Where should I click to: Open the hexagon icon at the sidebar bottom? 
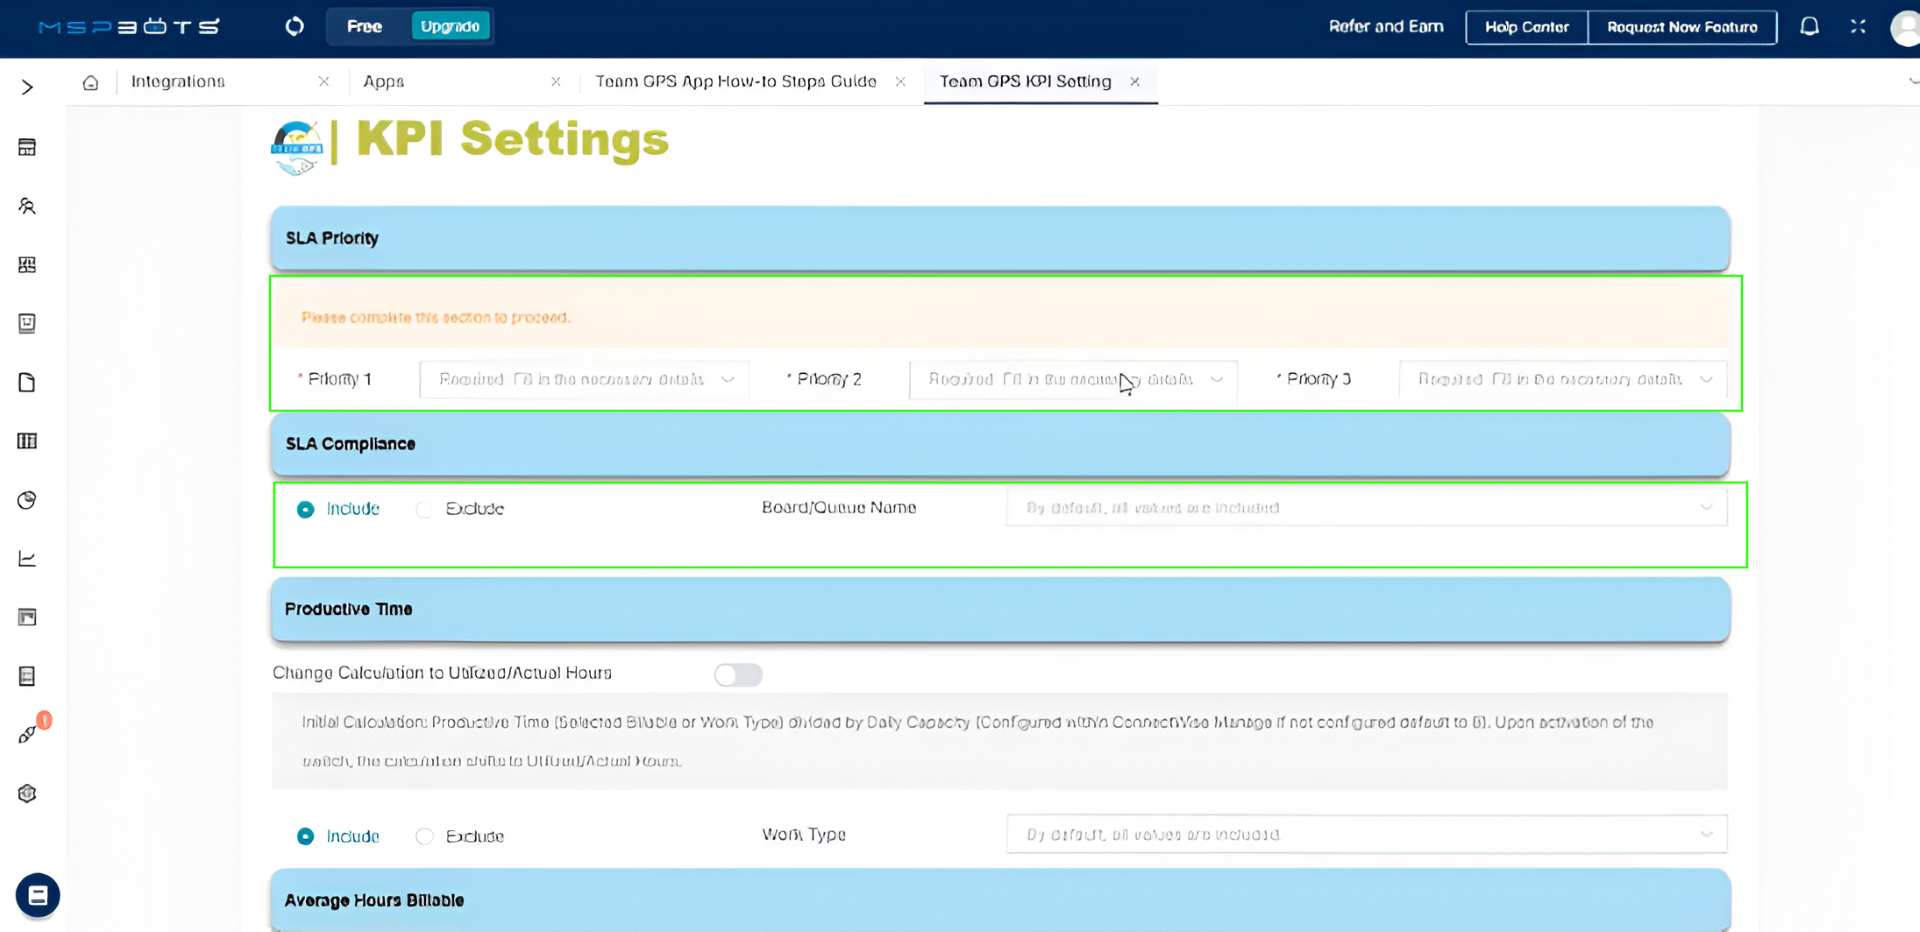(x=27, y=793)
